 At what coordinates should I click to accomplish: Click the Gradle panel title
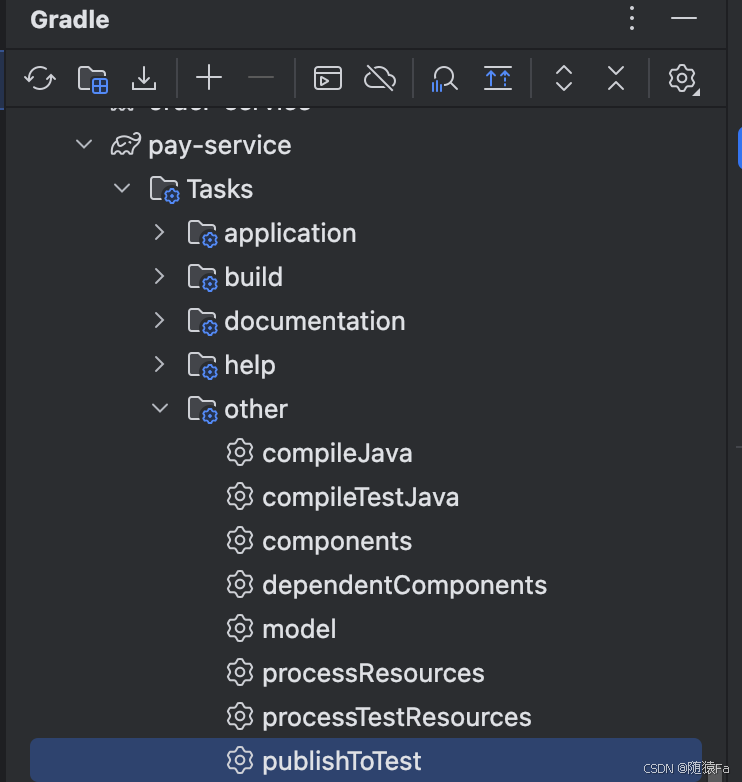(x=70, y=19)
